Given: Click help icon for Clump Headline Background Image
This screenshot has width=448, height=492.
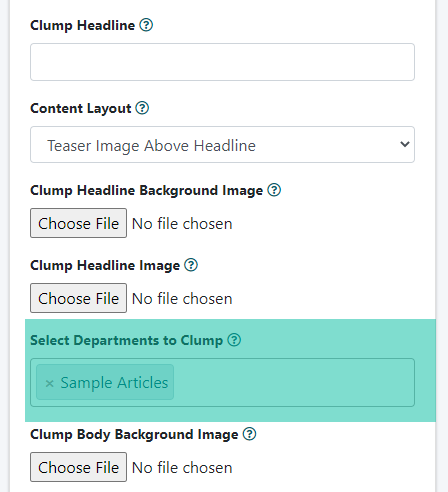Looking at the screenshot, I should pyautogui.click(x=274, y=190).
